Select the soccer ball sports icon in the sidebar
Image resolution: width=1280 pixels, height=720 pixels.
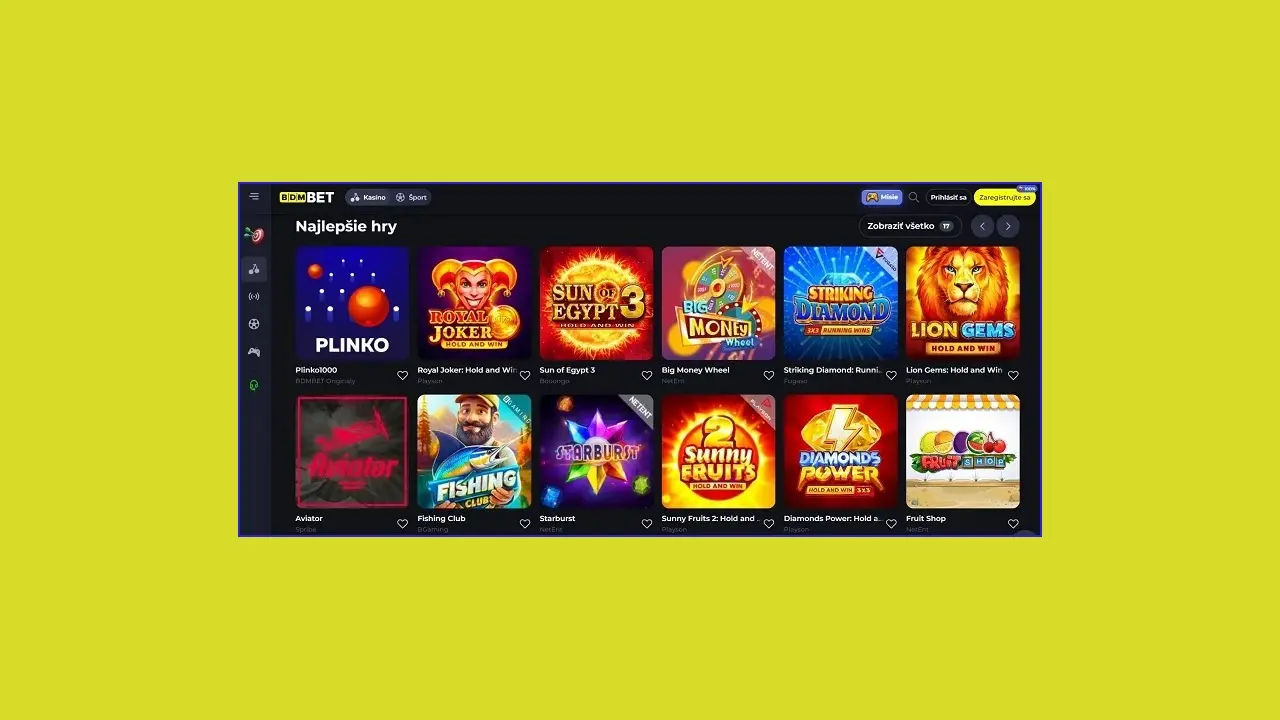254,324
